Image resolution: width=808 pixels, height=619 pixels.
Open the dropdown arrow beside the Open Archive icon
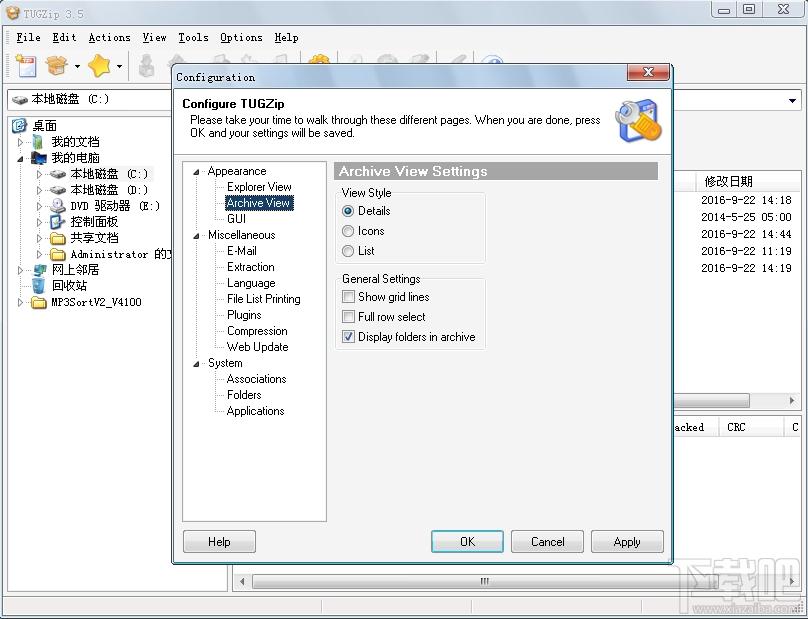pyautogui.click(x=77, y=66)
